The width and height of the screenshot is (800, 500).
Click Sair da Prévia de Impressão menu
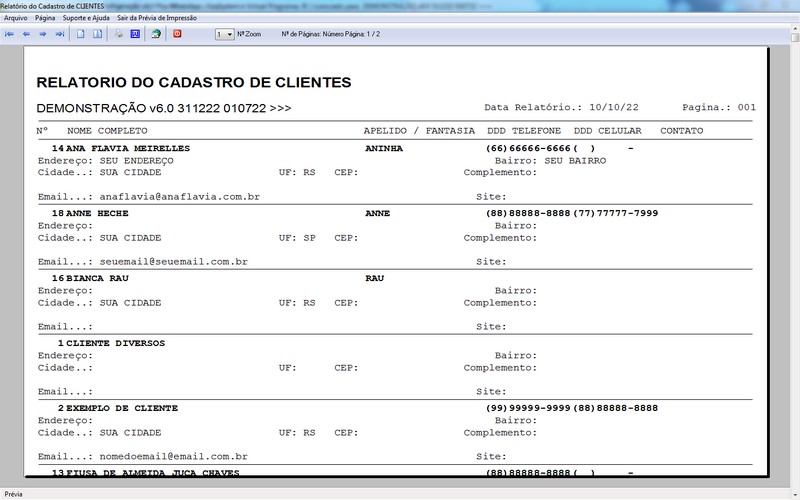(157, 18)
